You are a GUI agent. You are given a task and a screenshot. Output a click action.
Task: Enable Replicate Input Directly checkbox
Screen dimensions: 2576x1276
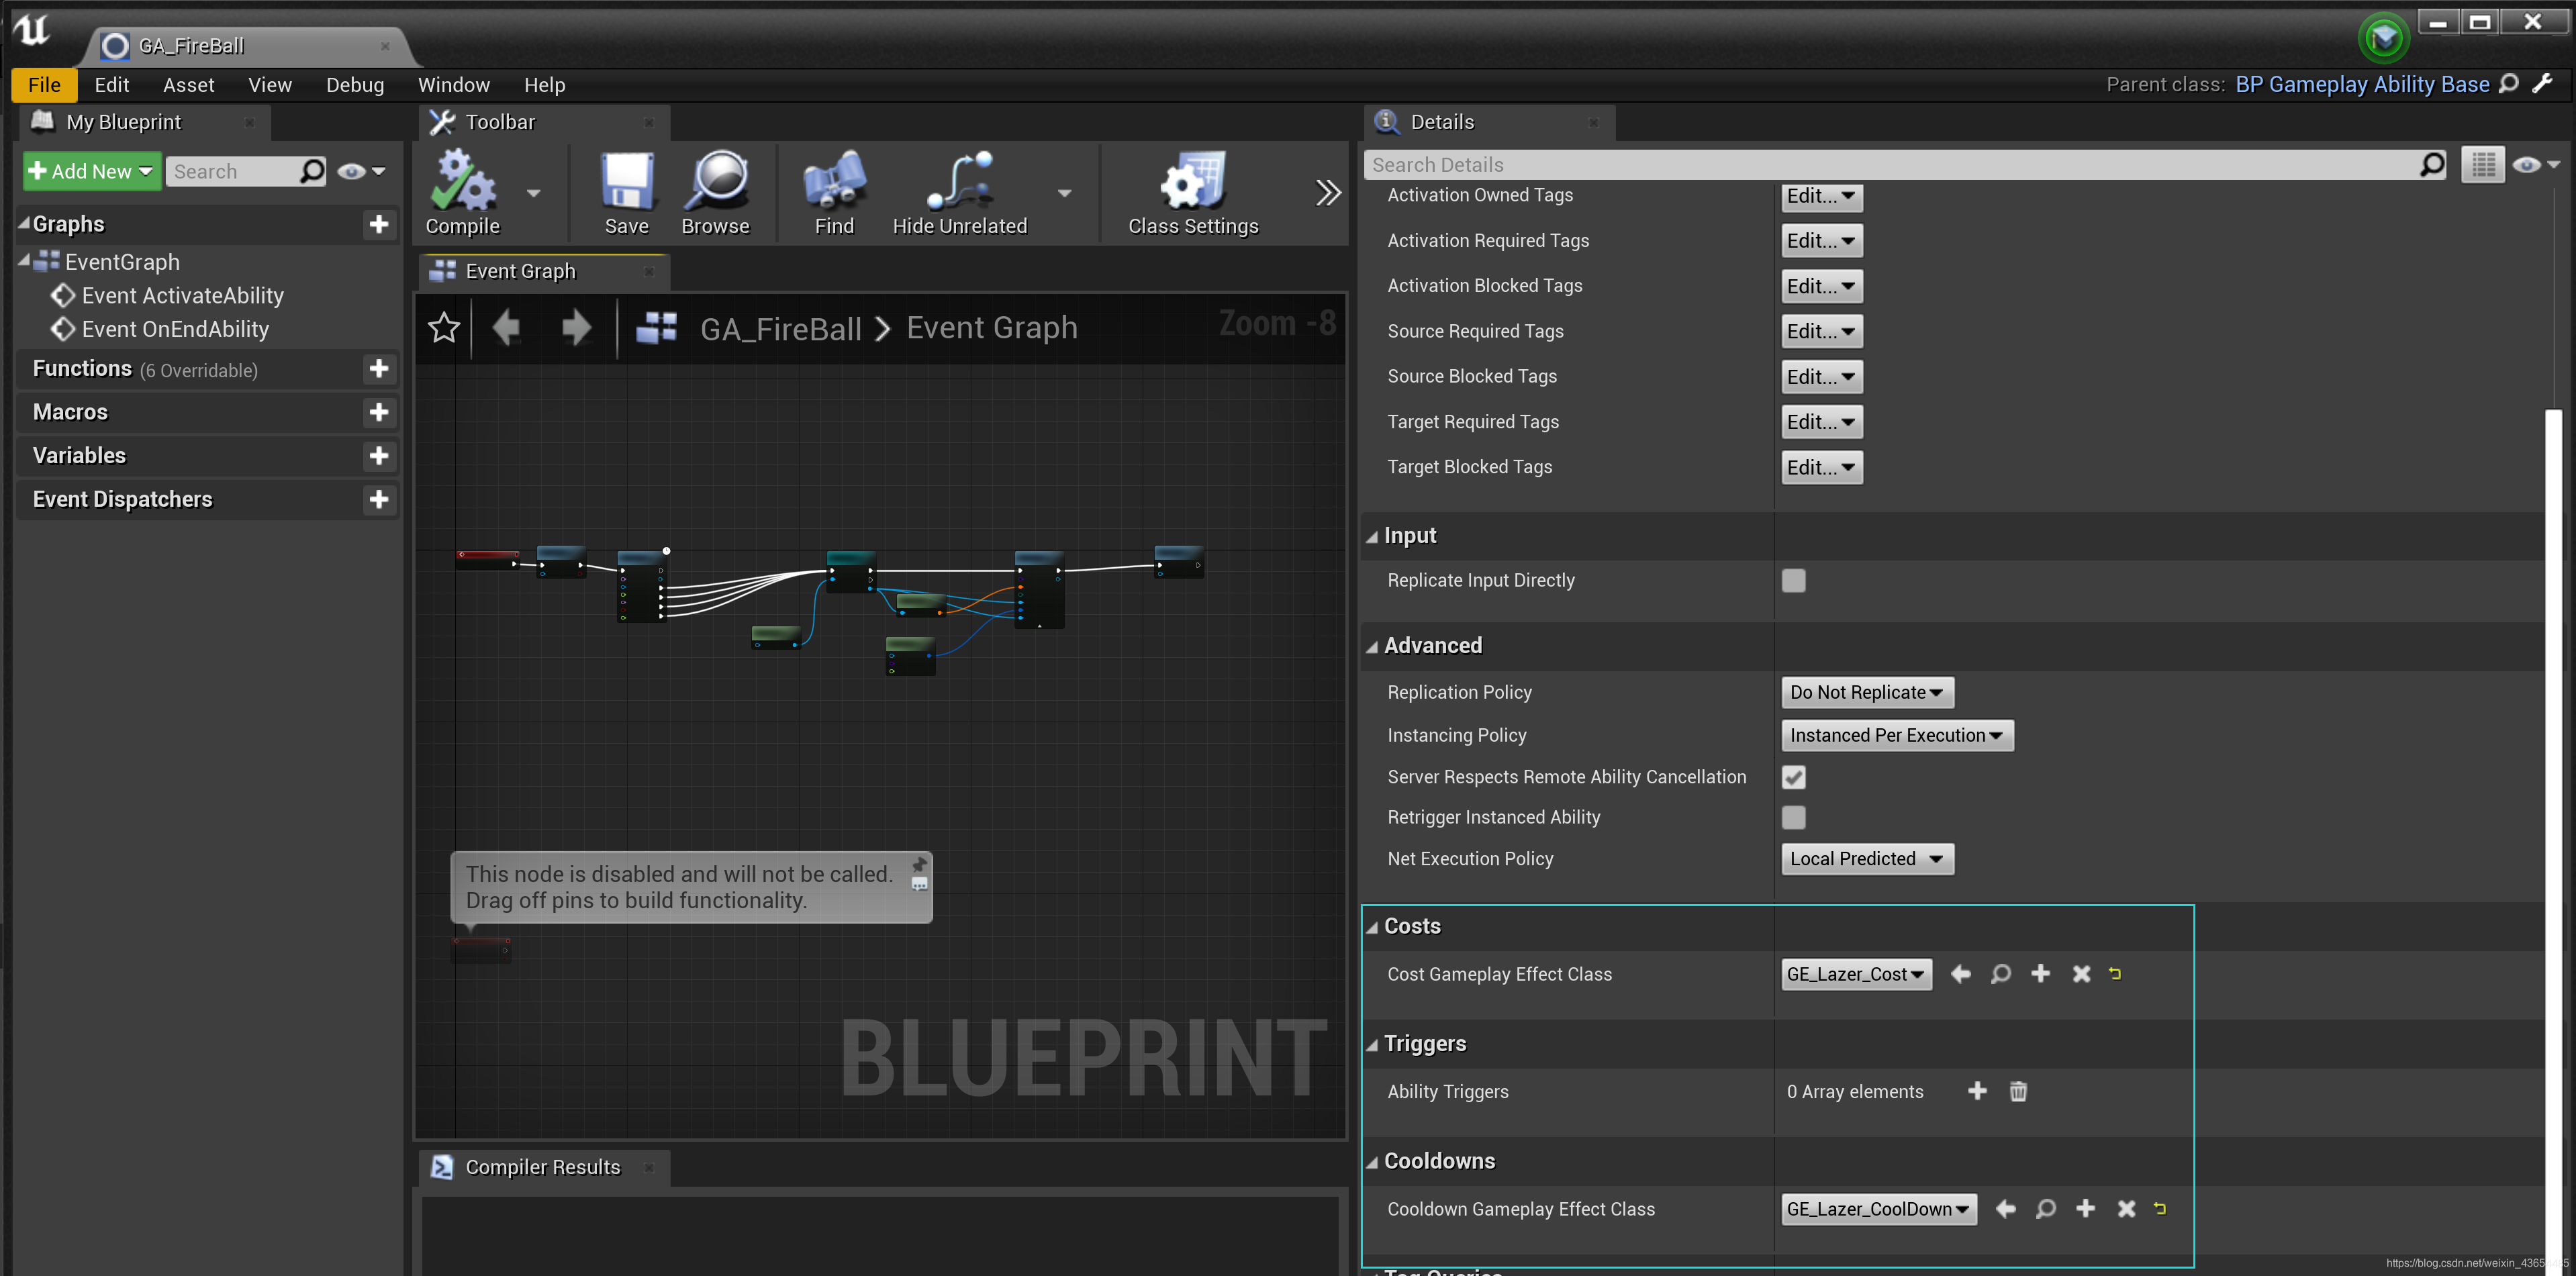tap(1793, 580)
